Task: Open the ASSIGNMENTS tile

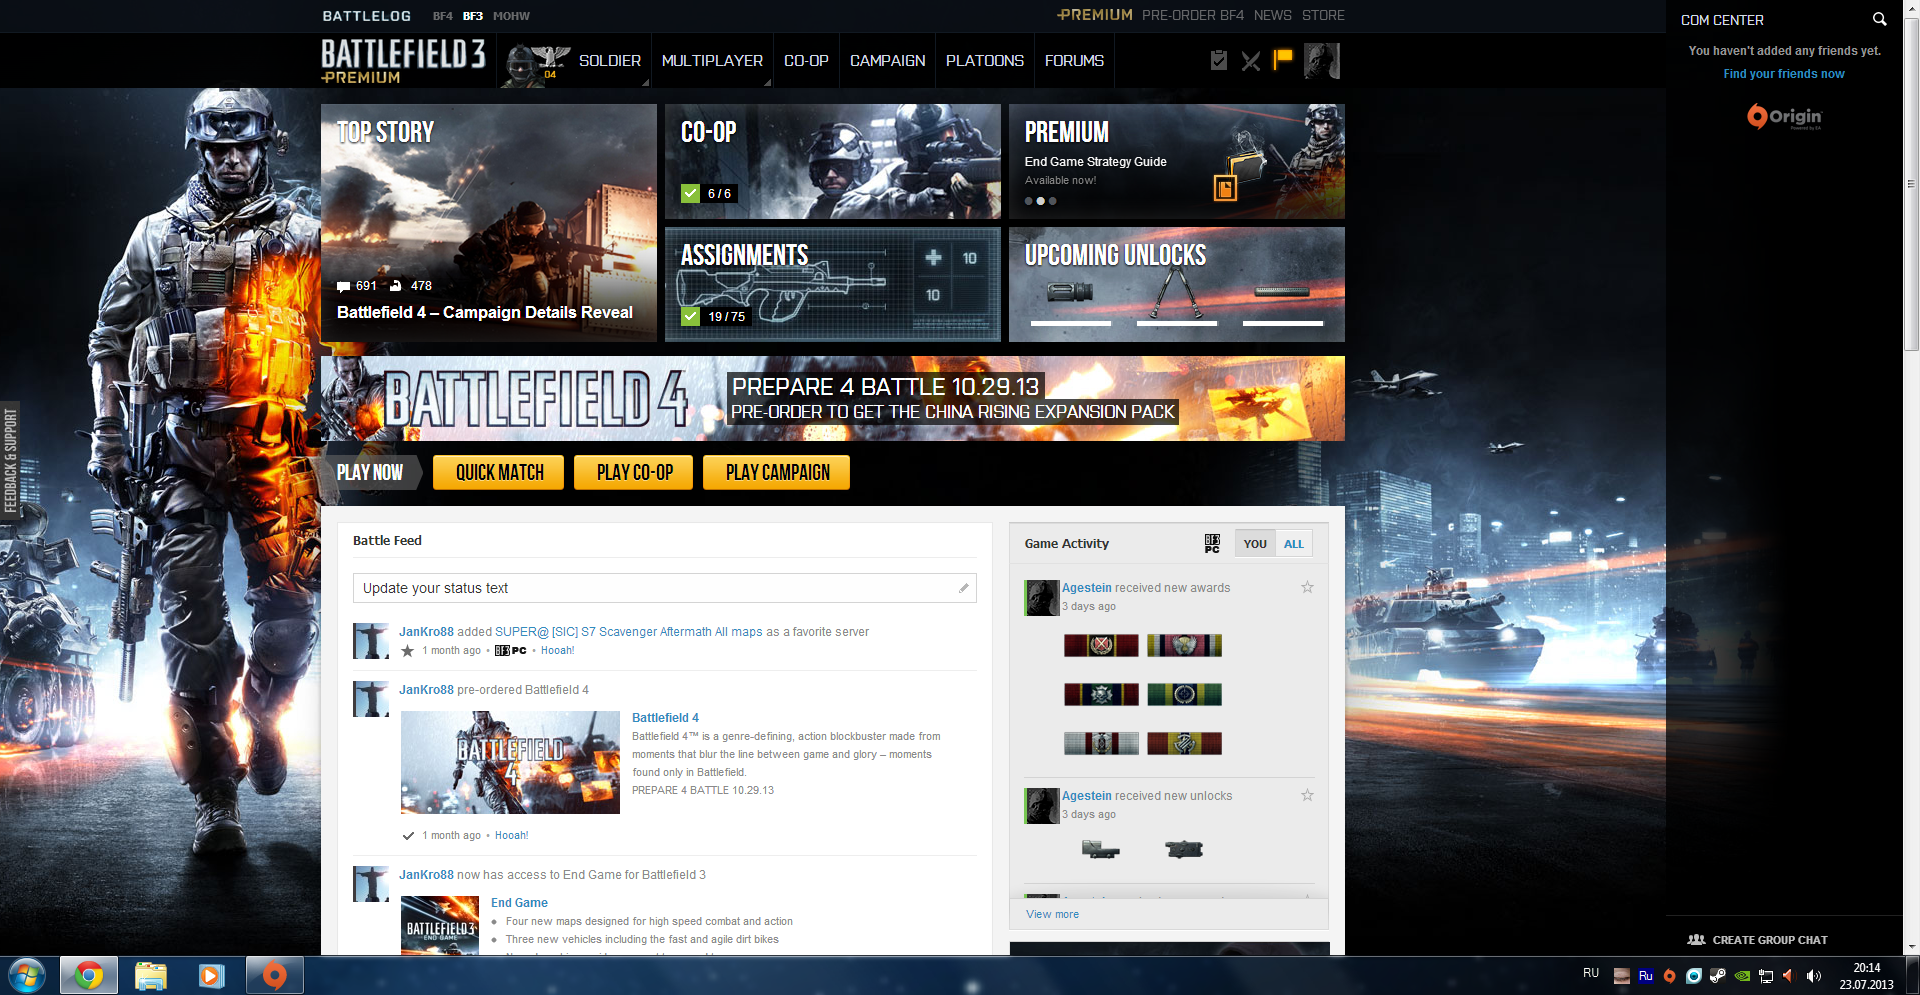Action: coord(833,285)
